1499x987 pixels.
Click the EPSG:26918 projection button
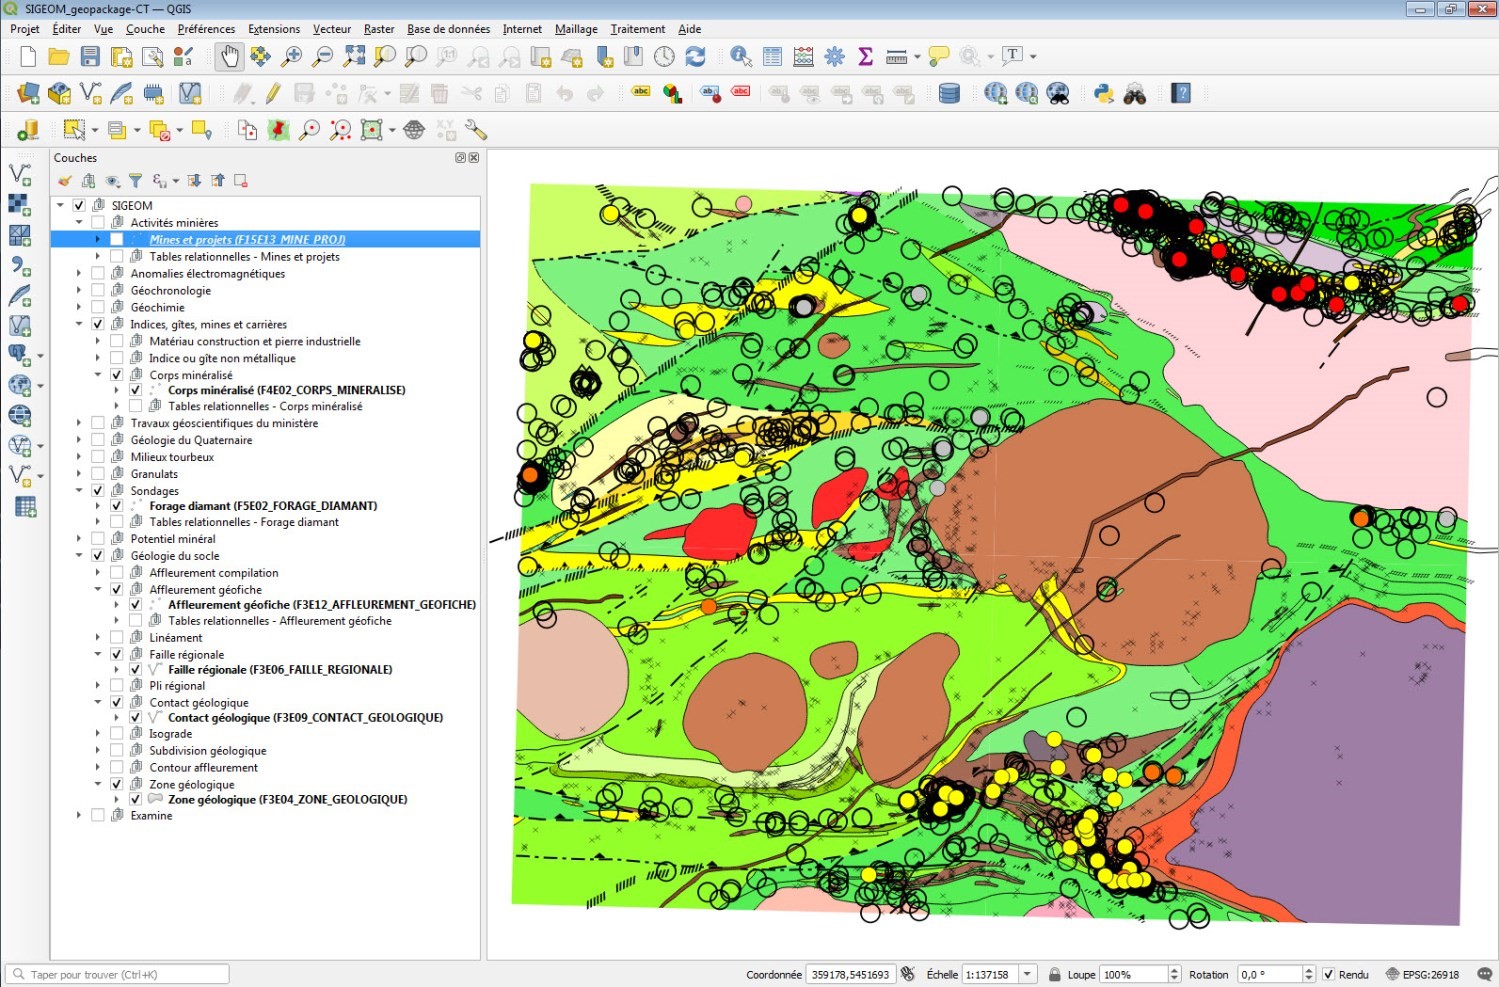point(1422,974)
